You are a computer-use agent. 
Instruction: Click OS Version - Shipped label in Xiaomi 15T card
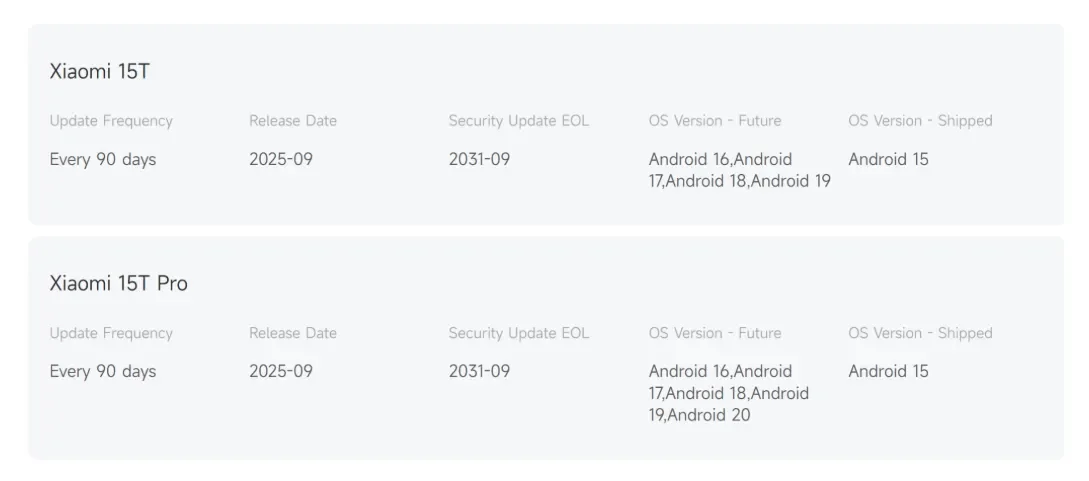click(x=920, y=121)
